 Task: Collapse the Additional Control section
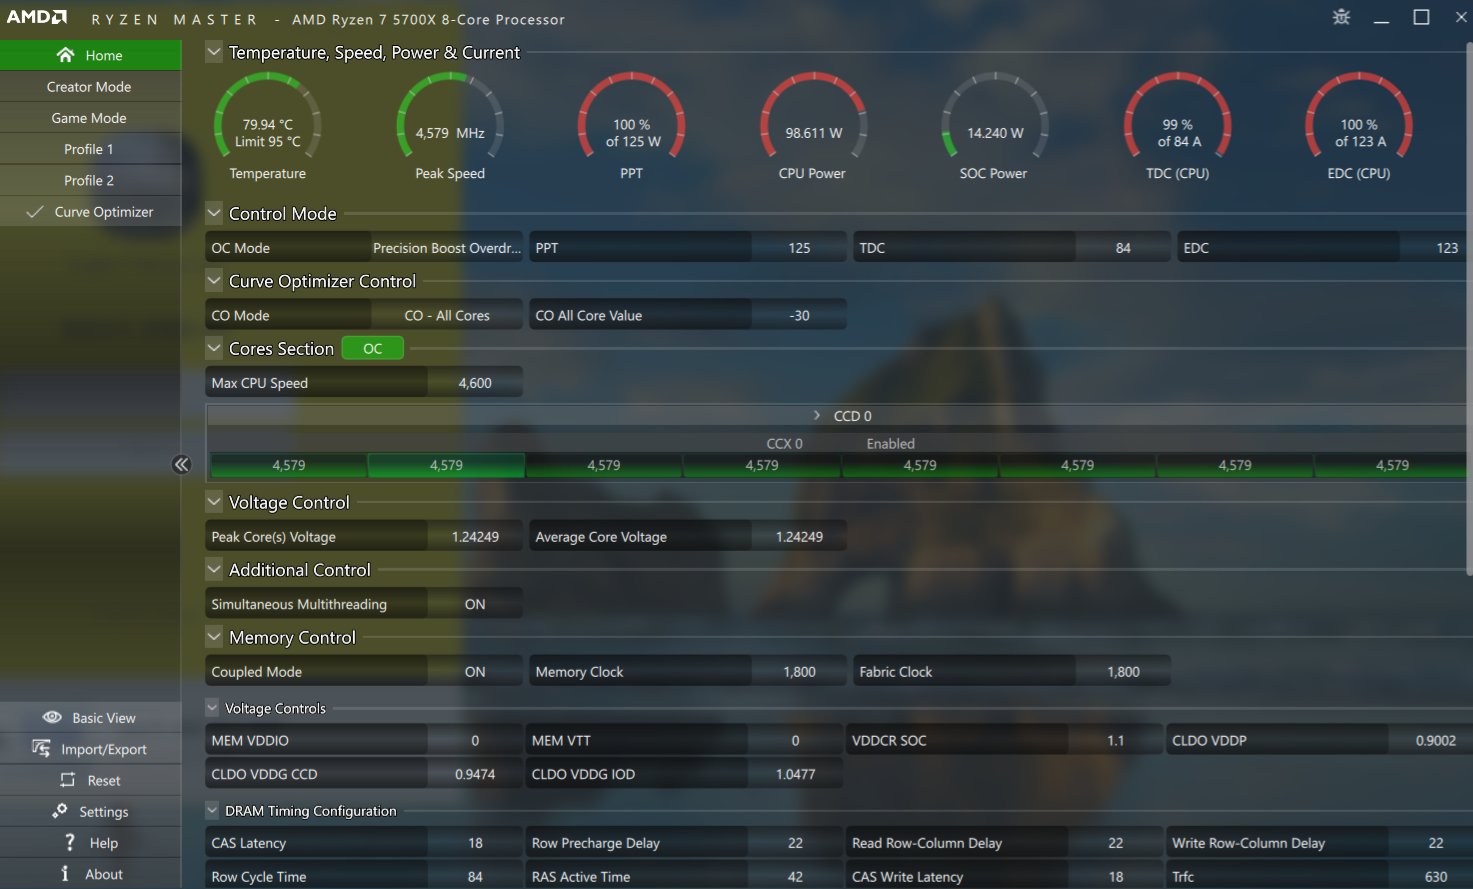214,569
